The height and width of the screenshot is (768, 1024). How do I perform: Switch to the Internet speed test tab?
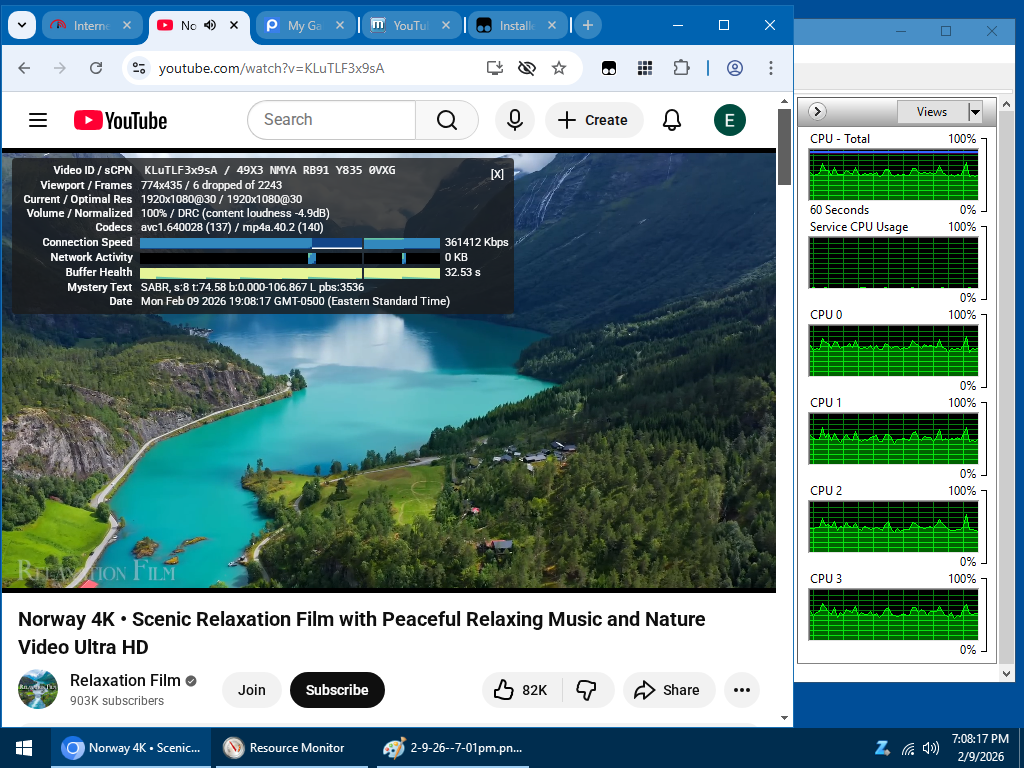(91, 25)
